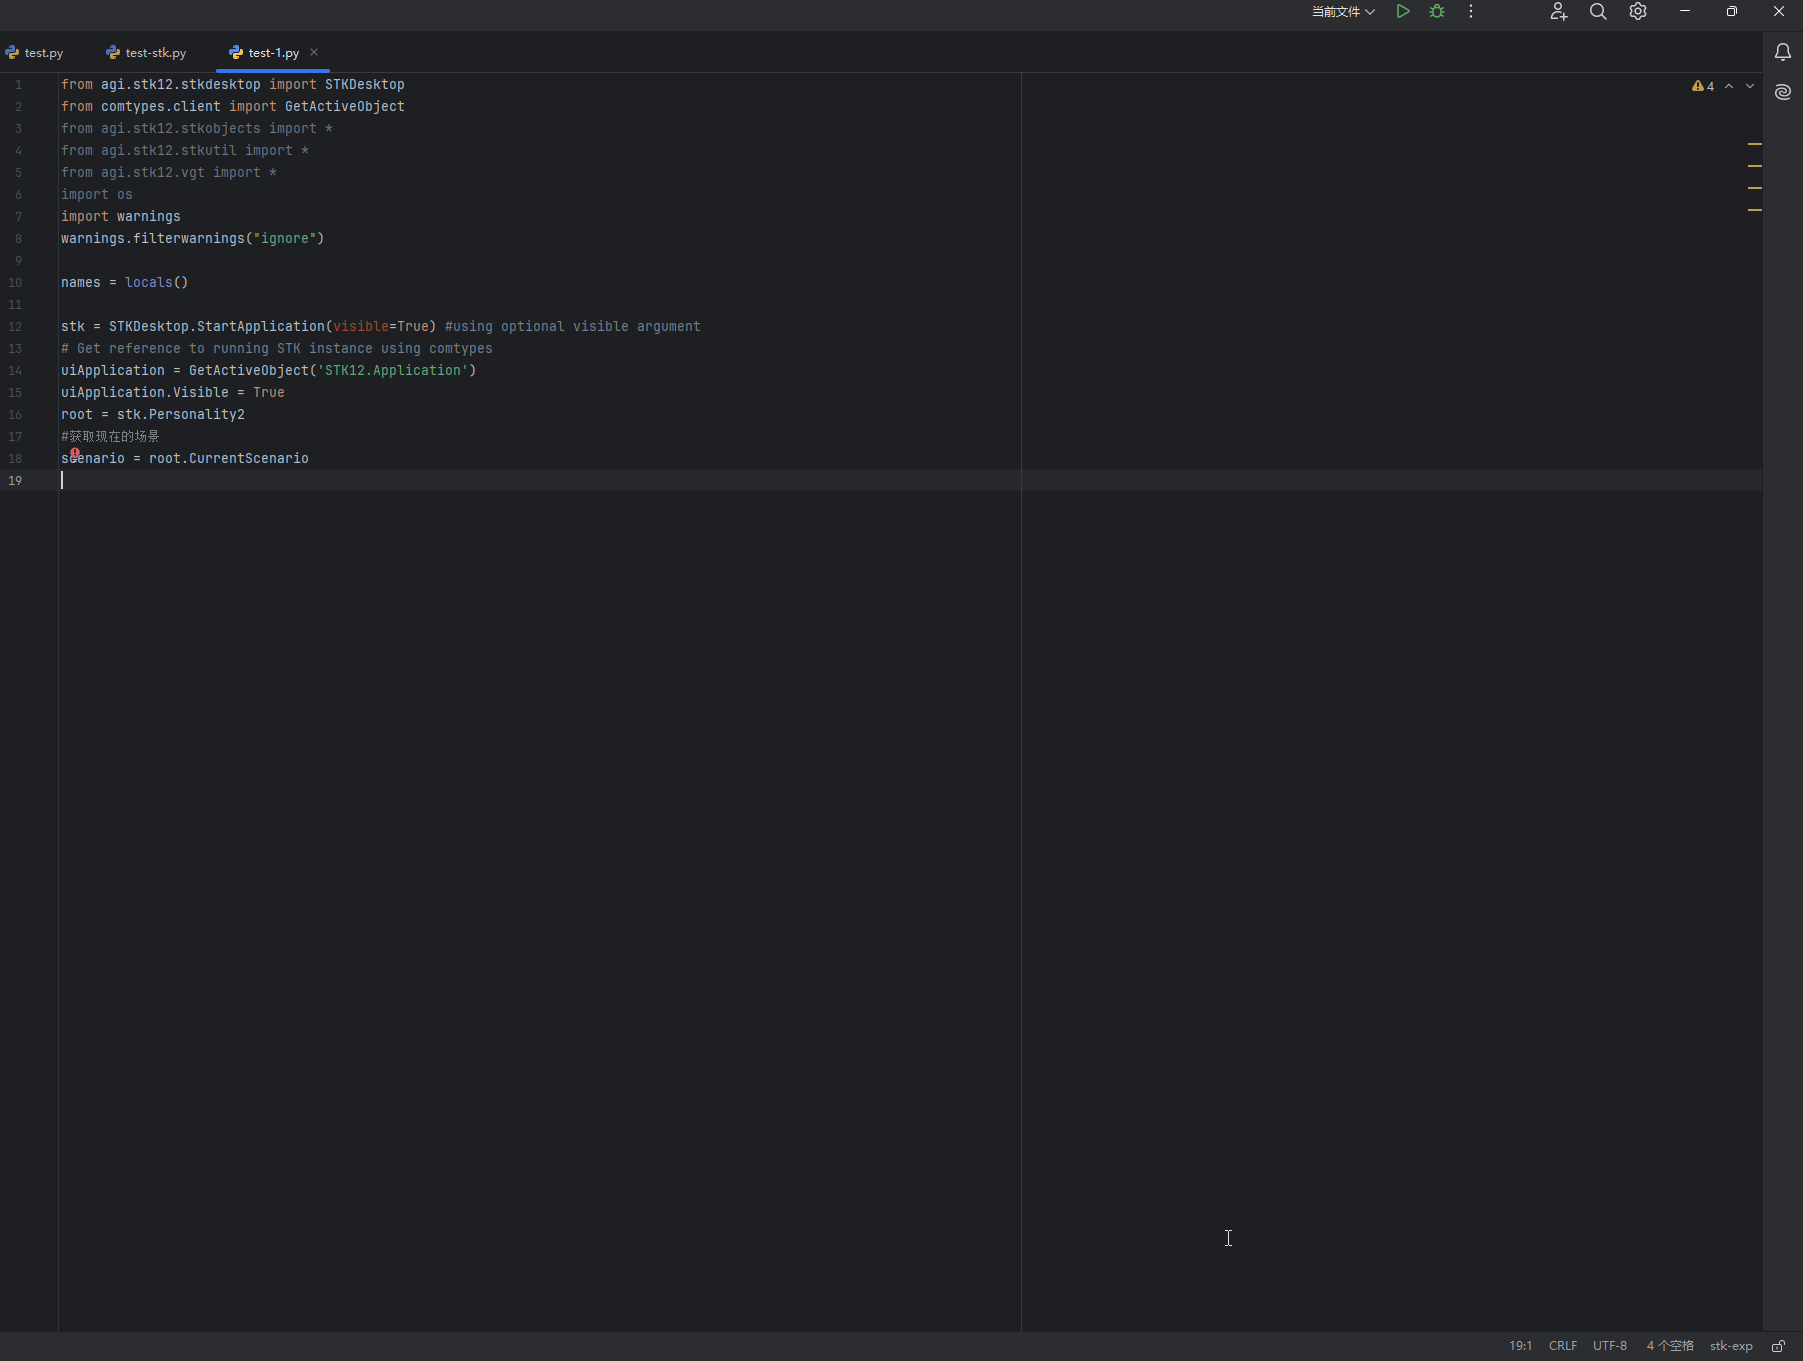Click the red error bulb on line 18
Viewport: 1803px width, 1361px height.
click(x=75, y=453)
